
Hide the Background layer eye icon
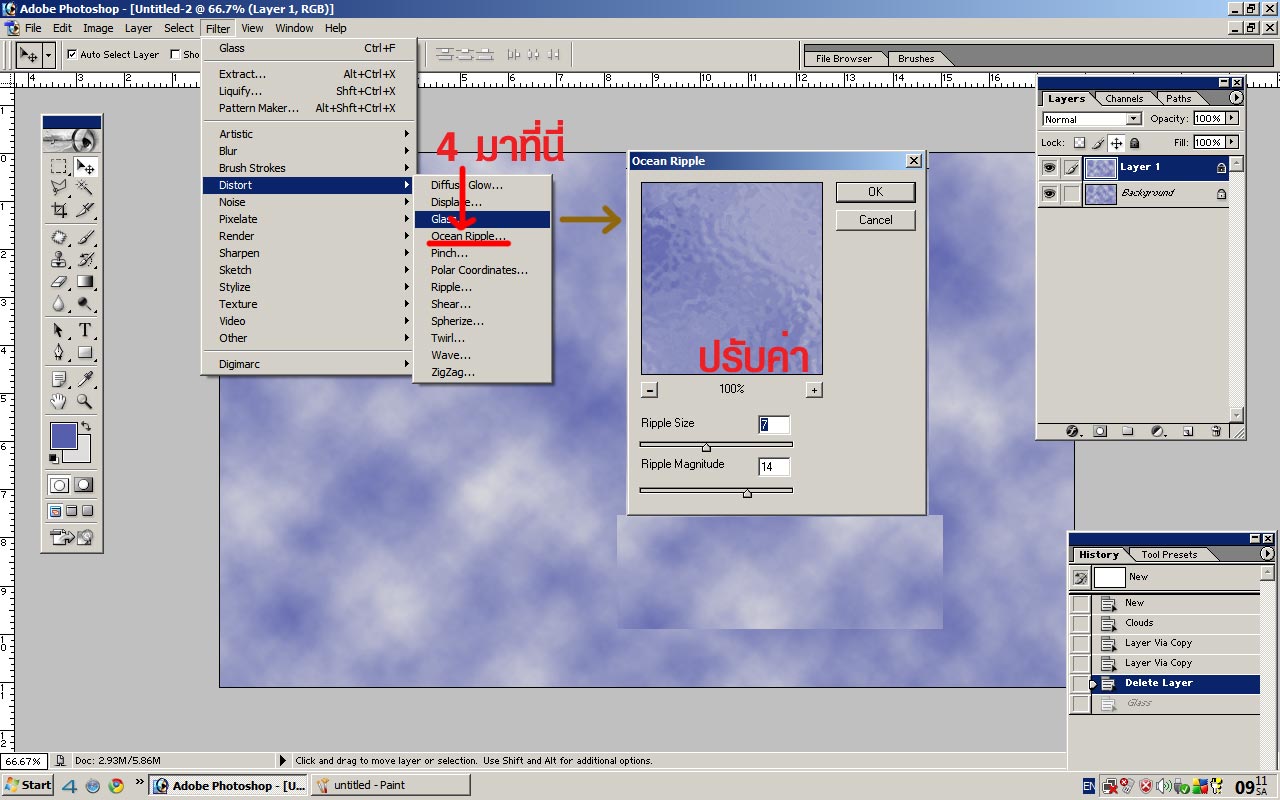point(1049,194)
